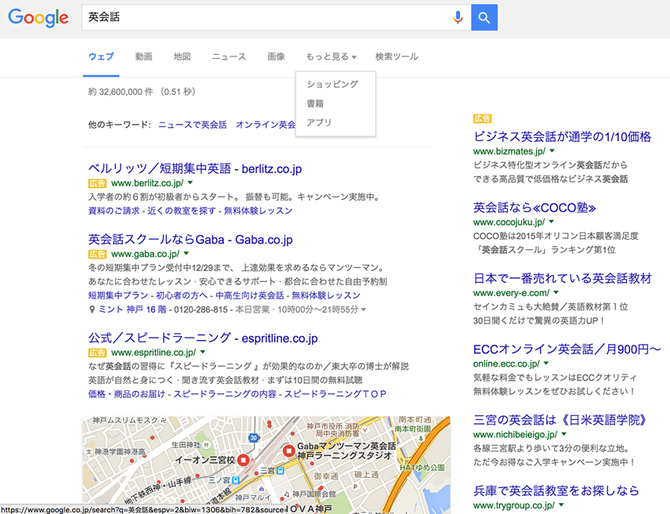Click the map pin icon under Gaba listing
670x514 pixels.
point(92,310)
